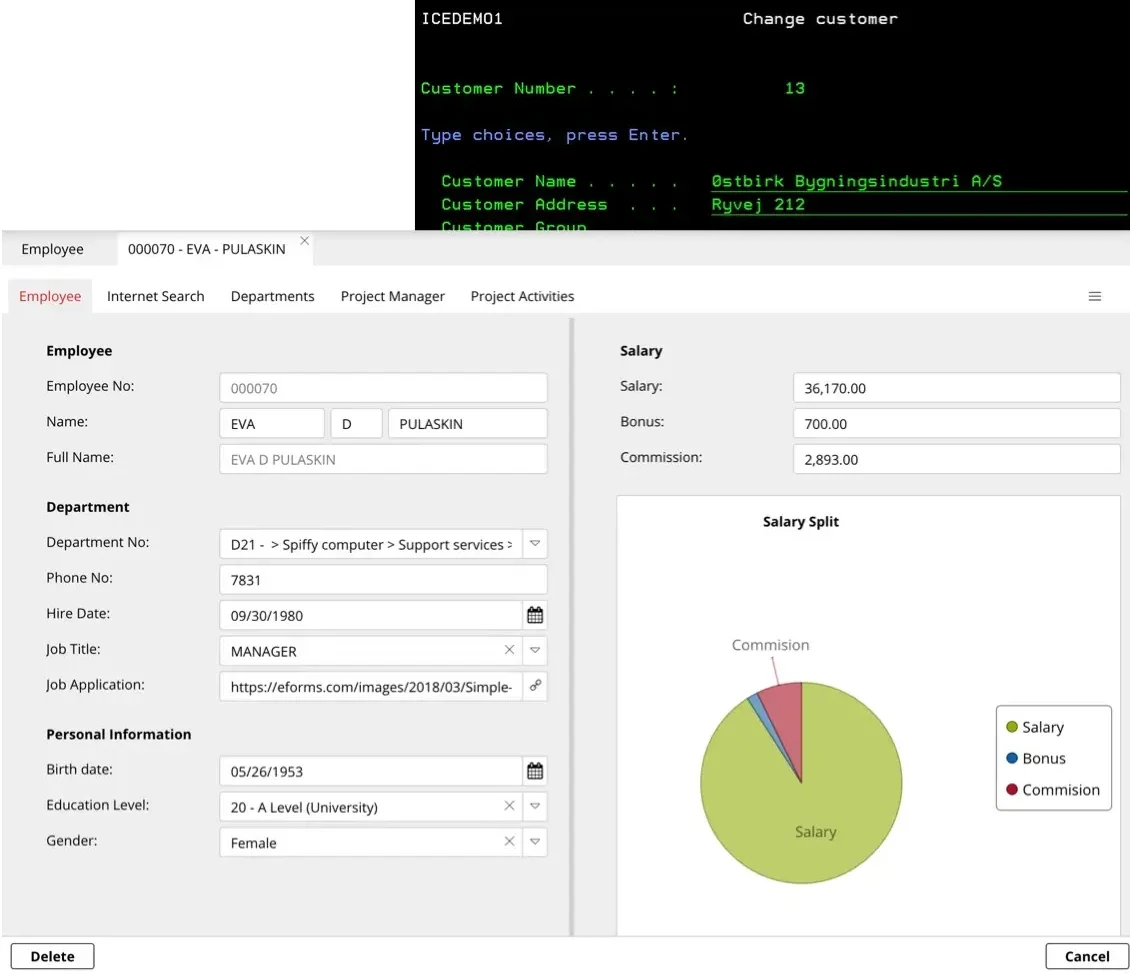1130x974 pixels.
Task: Clear the Job Title MANAGER value
Action: 509,650
